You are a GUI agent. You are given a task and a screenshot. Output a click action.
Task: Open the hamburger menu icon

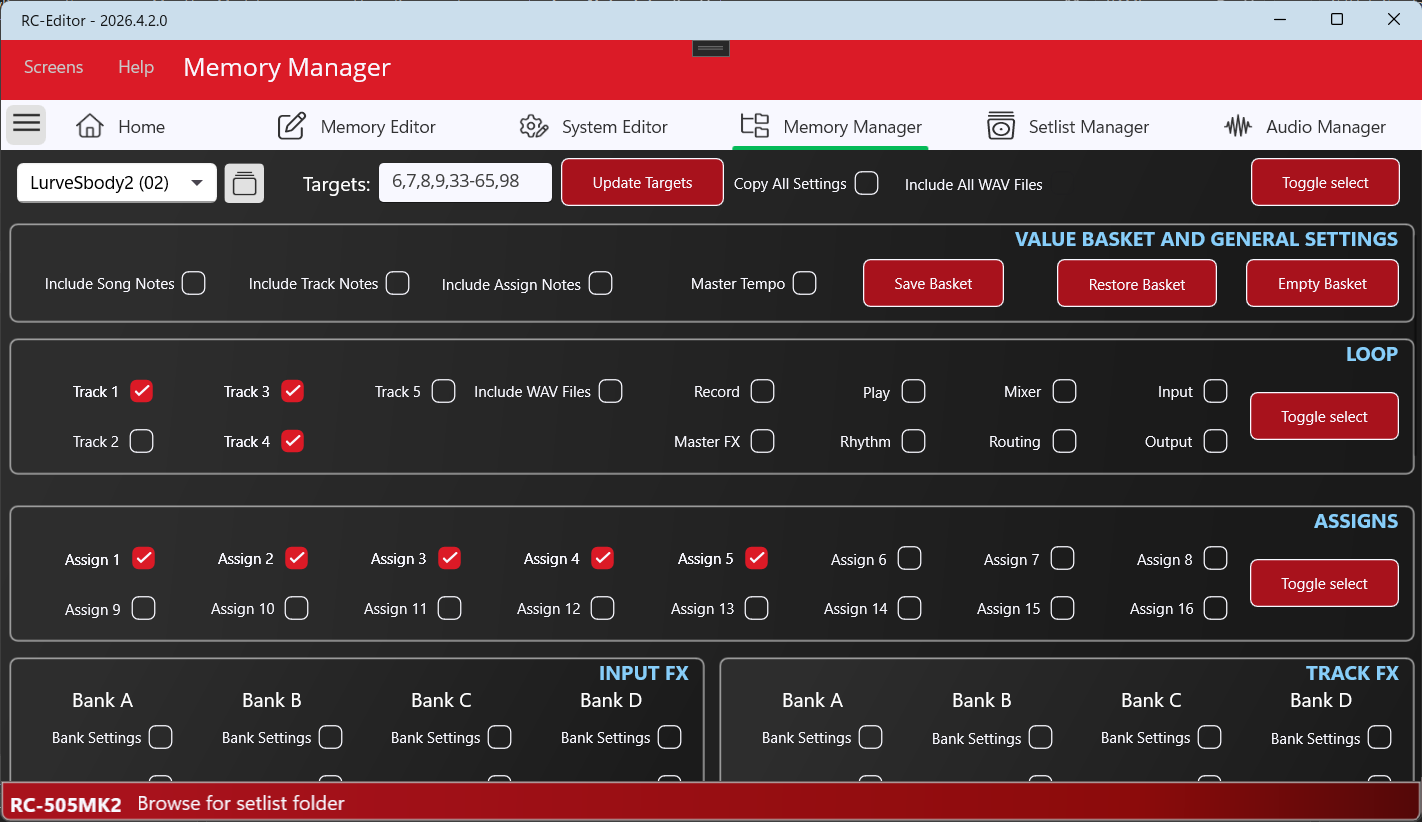click(27, 124)
